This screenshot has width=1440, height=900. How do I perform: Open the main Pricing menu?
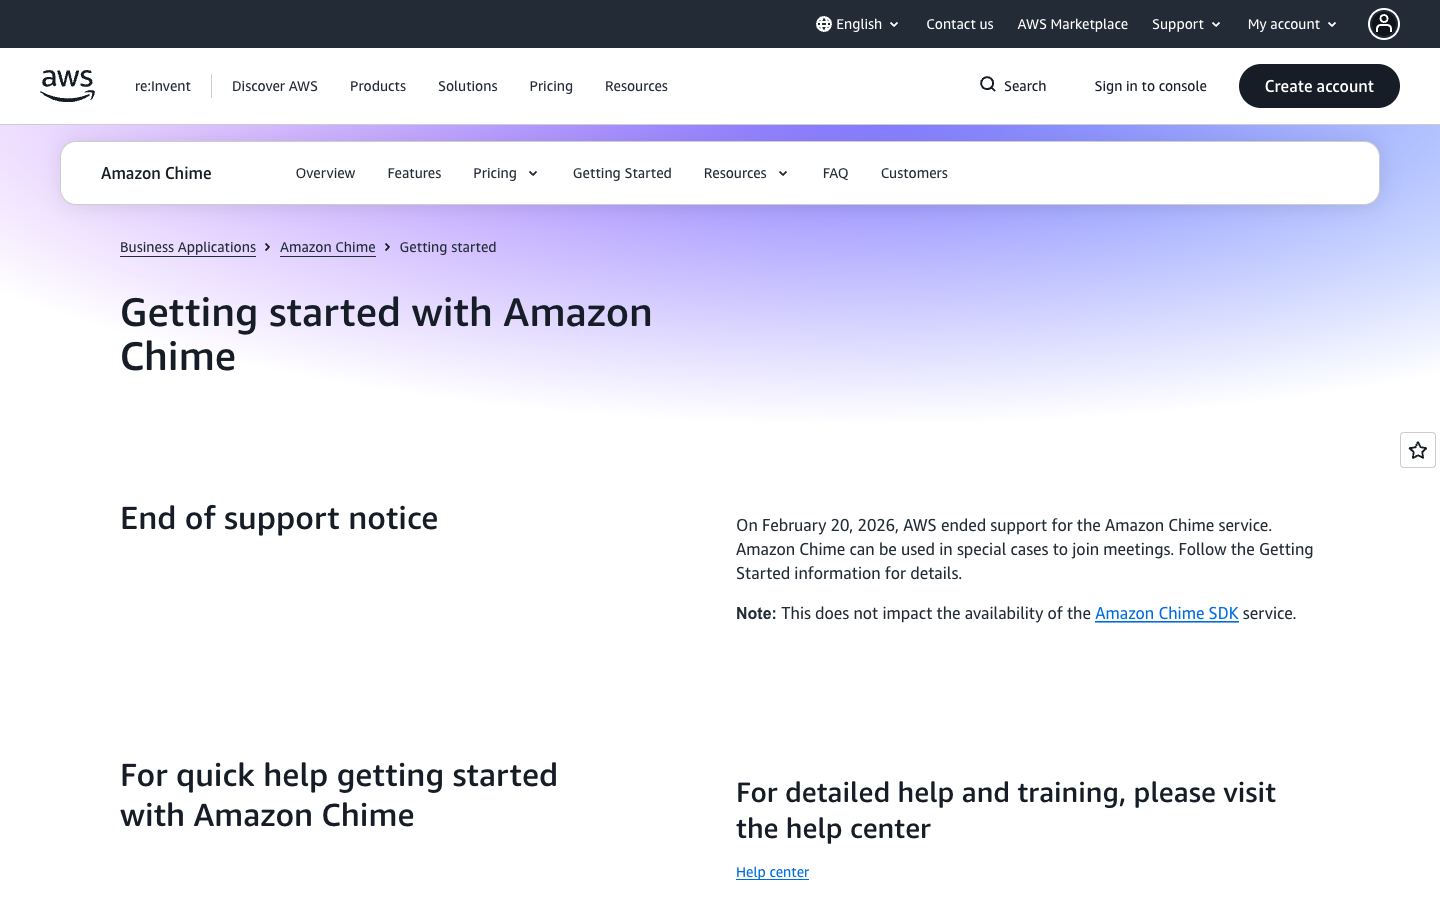[551, 86]
